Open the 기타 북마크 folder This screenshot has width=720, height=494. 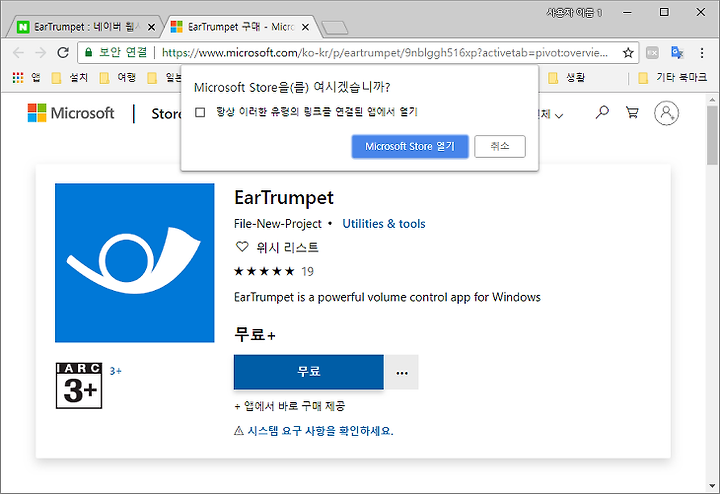[x=672, y=78]
